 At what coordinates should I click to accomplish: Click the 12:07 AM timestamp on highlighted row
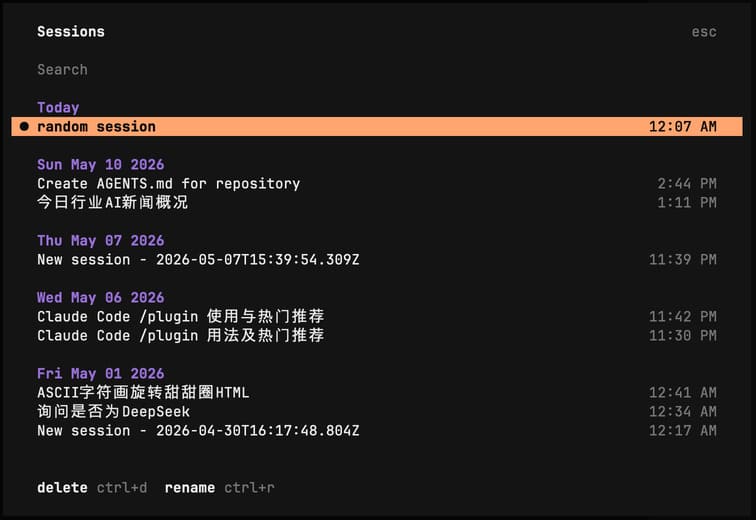(x=682, y=126)
